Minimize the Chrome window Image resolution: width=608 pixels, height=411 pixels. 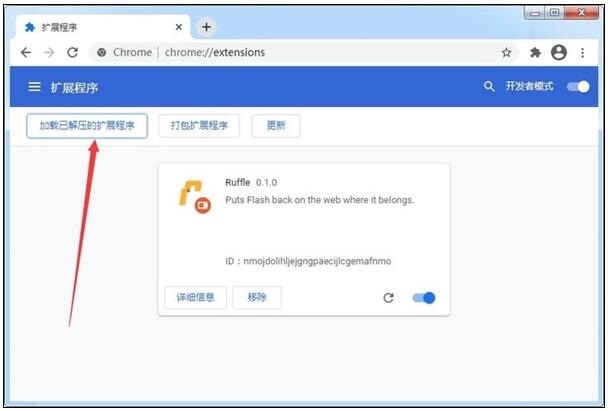click(x=535, y=13)
